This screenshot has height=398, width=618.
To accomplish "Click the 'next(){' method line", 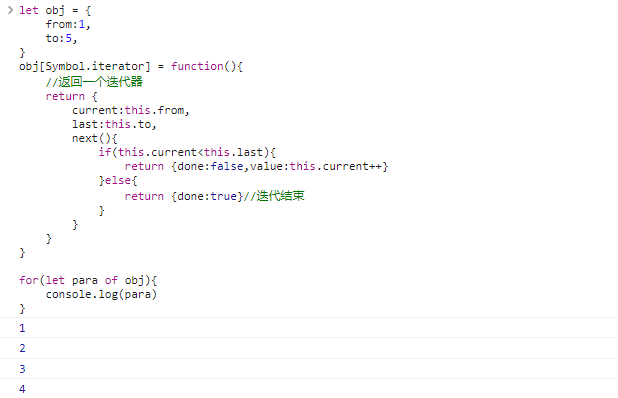I will click(x=95, y=139).
